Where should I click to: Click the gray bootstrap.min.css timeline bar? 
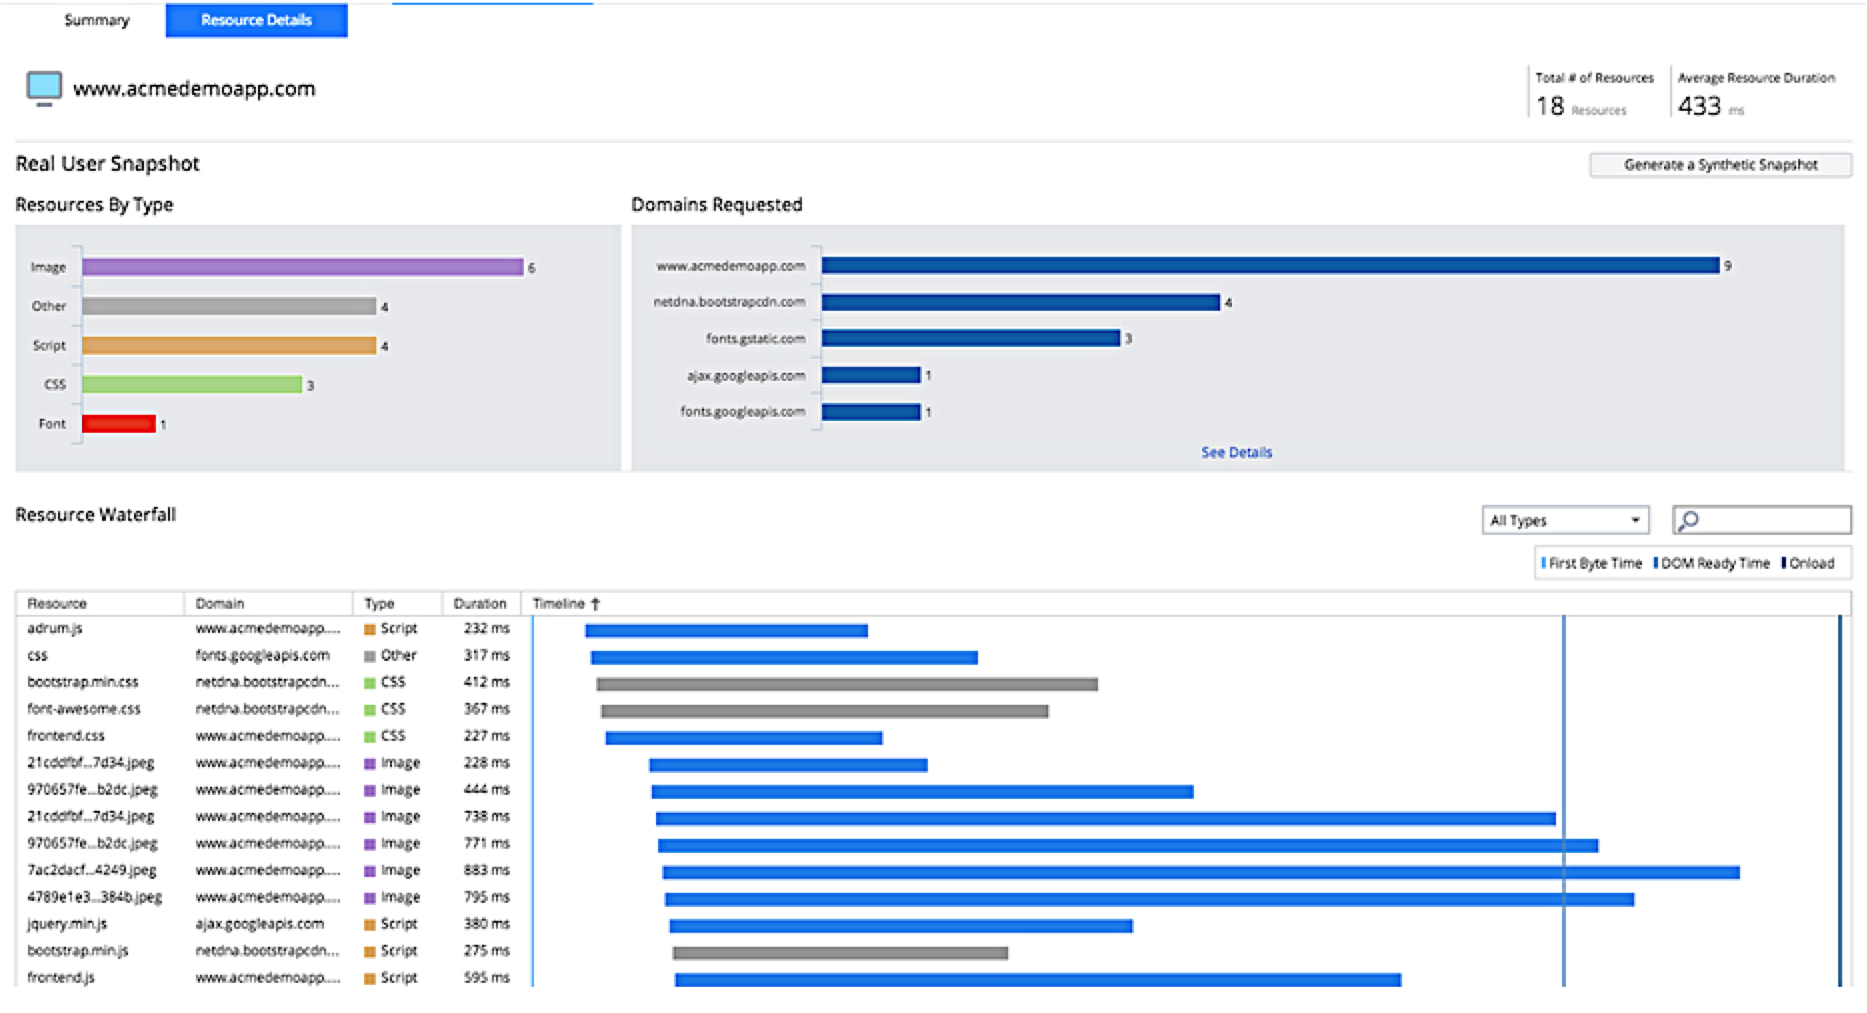[x=847, y=685]
